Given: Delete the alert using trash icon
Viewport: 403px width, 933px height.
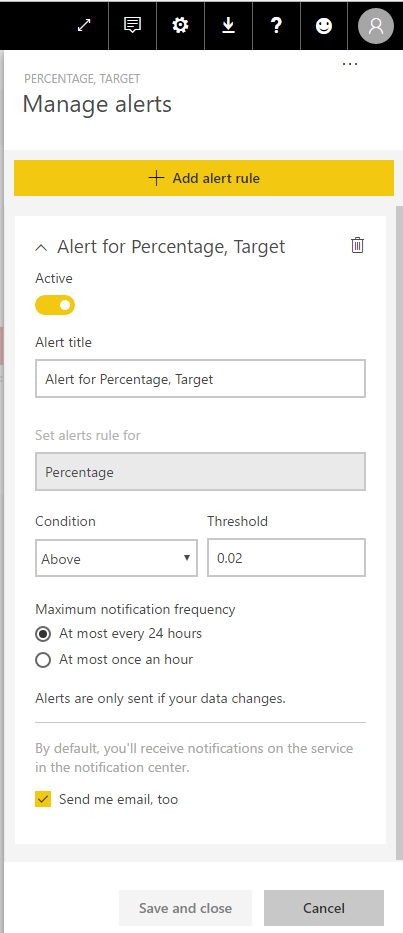Looking at the screenshot, I should tap(357, 245).
